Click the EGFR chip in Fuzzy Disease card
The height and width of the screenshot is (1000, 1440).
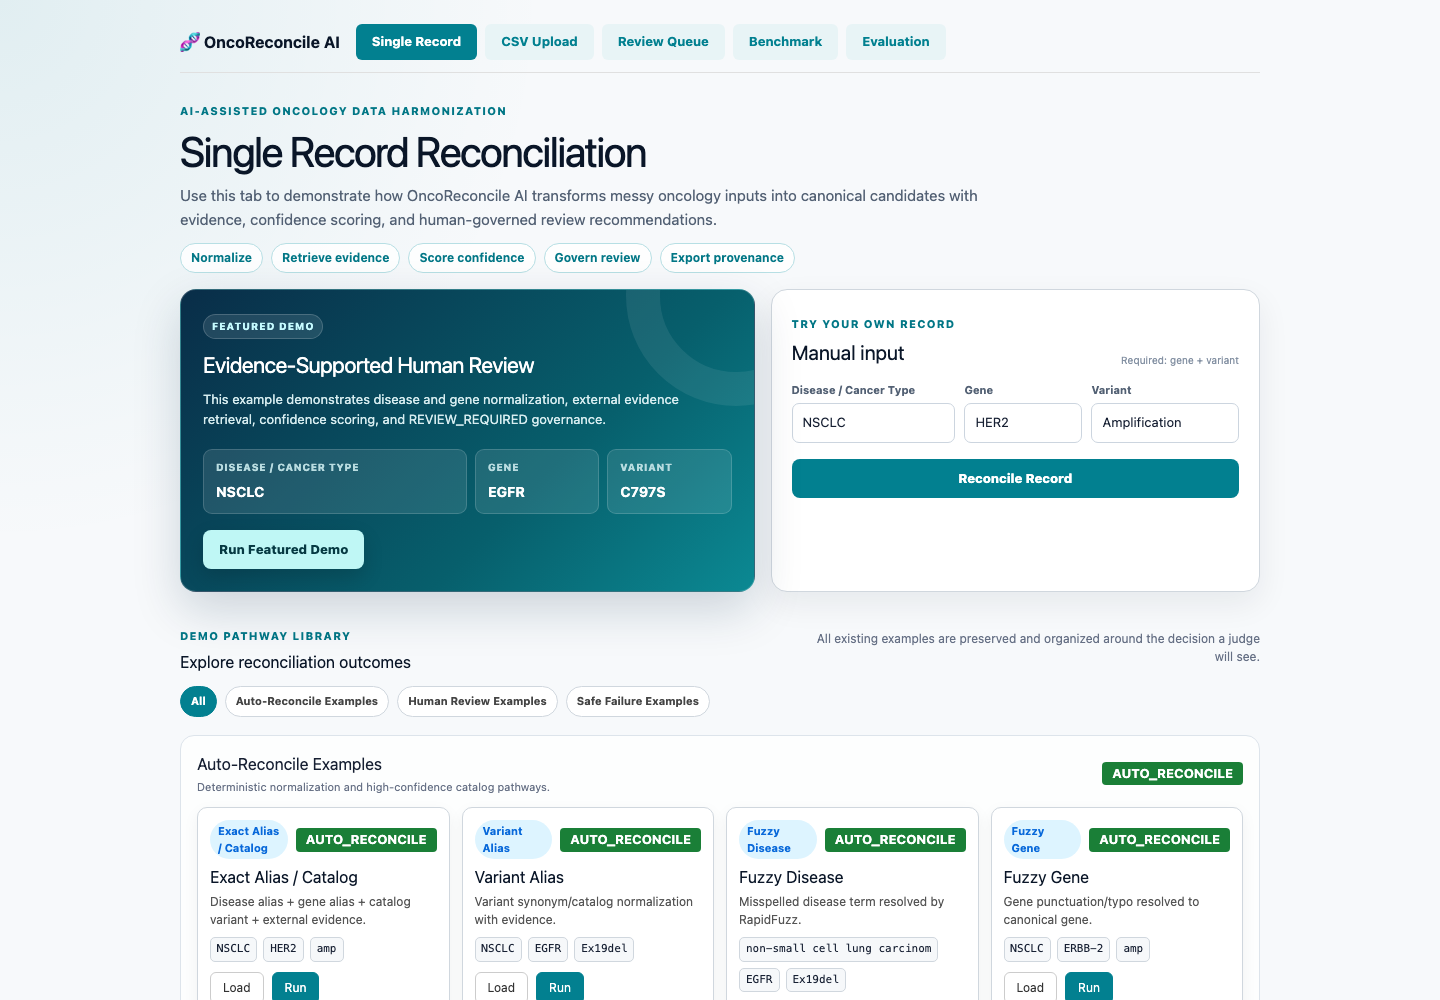click(x=759, y=980)
